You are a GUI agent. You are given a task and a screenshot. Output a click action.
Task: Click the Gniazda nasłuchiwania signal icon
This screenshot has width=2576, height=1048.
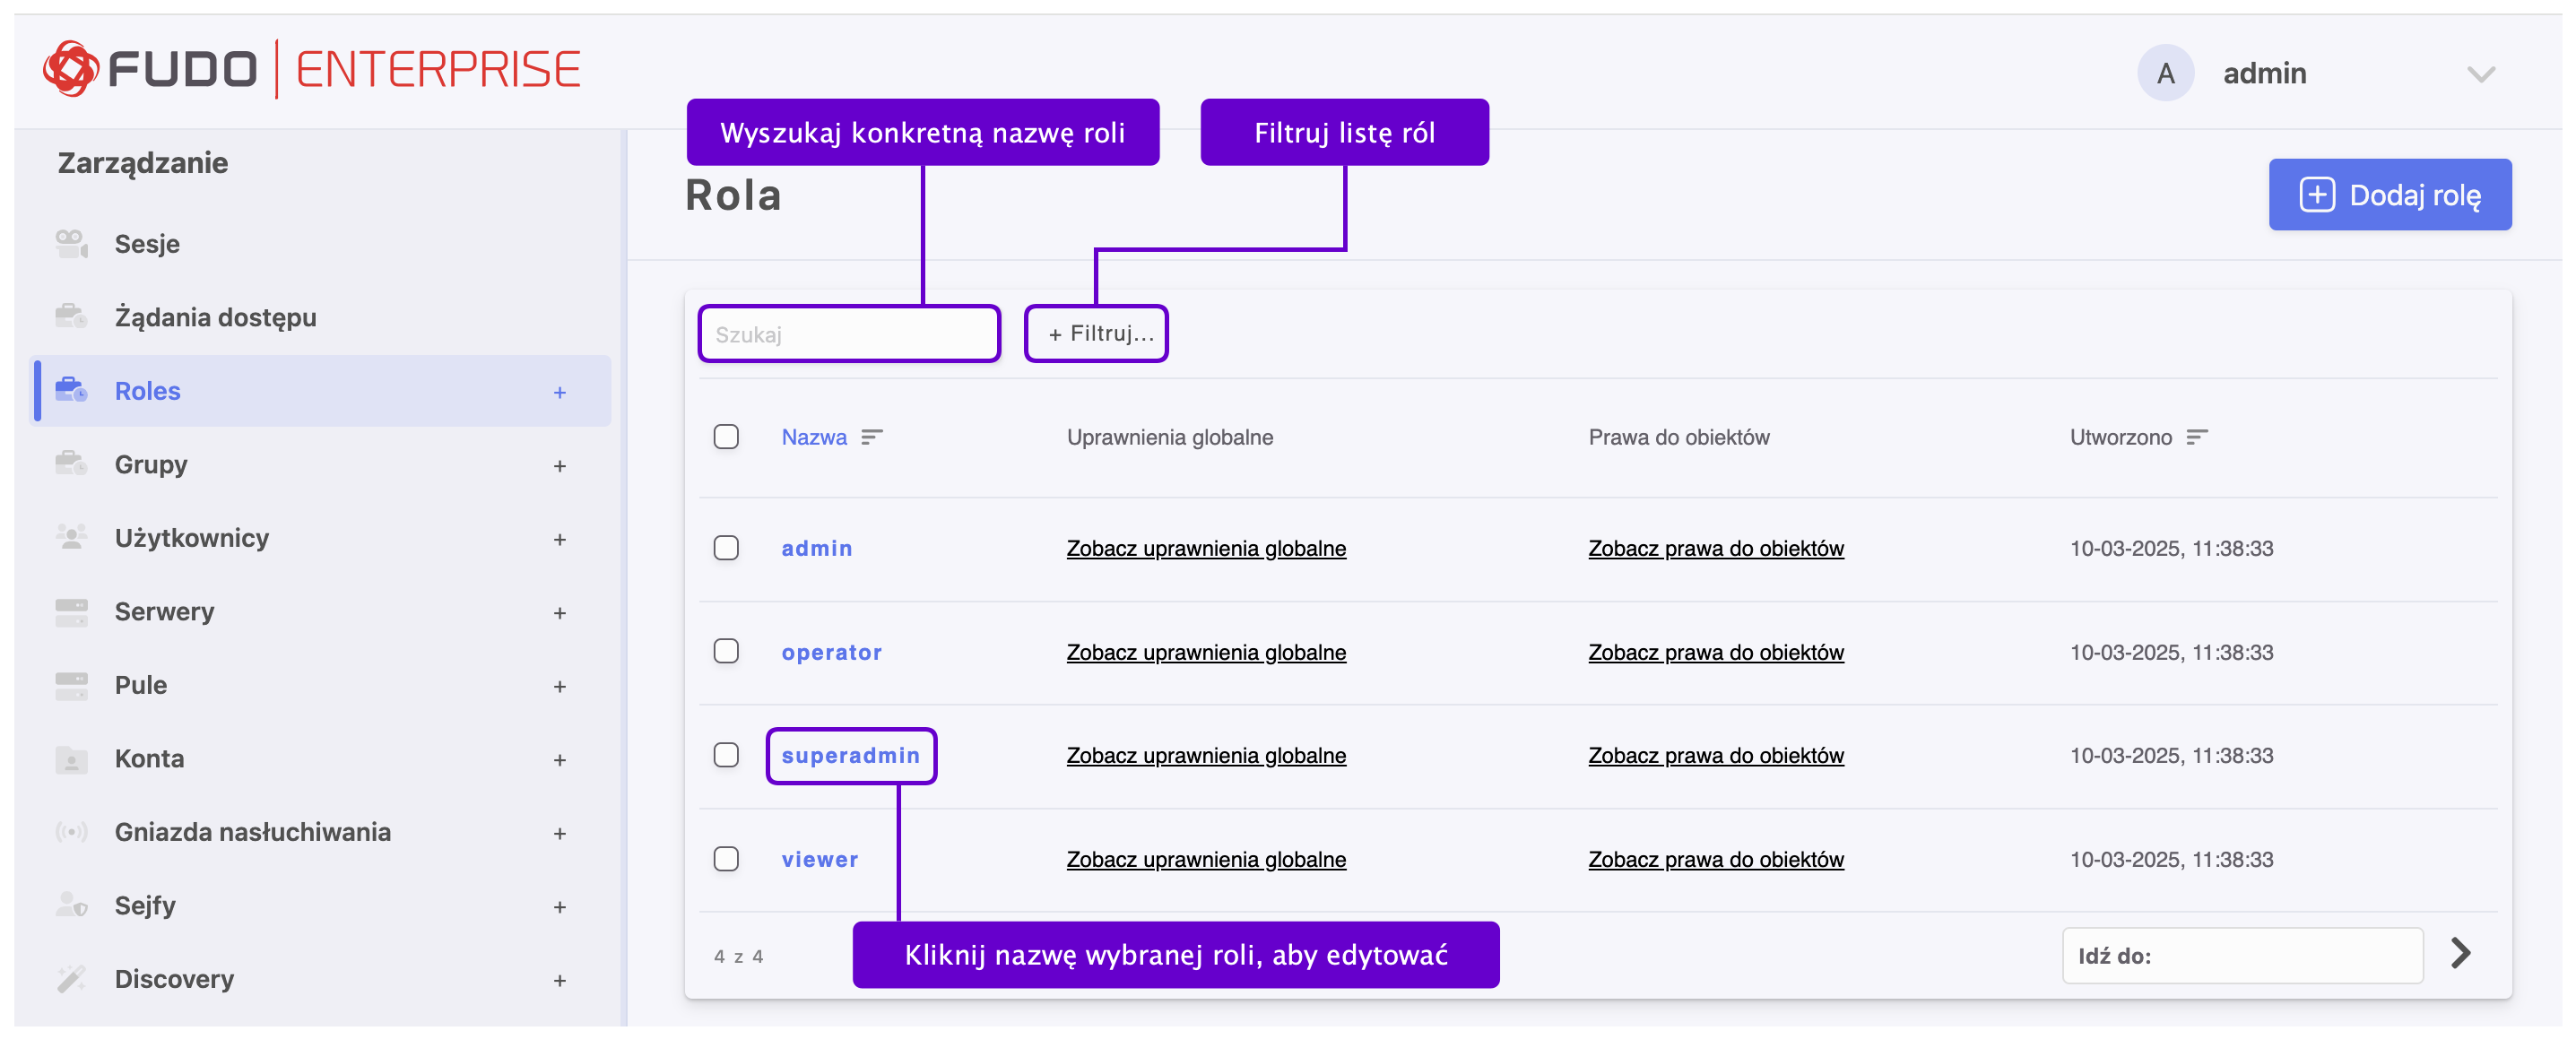pos(71,831)
